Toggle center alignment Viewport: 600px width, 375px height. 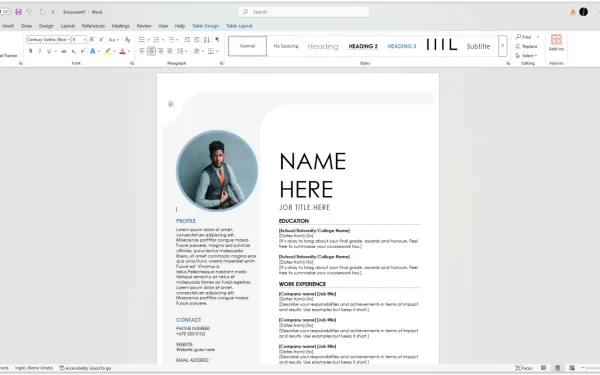pyautogui.click(x=151, y=51)
